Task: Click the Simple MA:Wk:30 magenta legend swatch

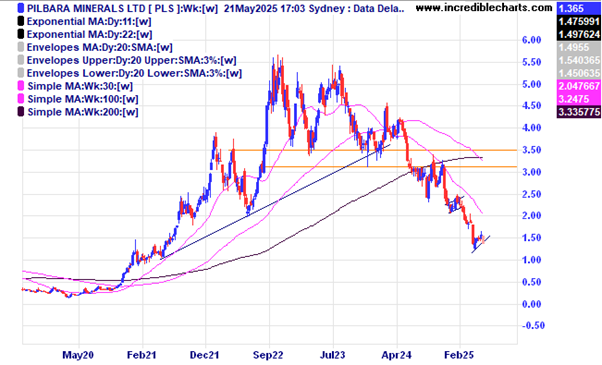Action: click(21, 86)
